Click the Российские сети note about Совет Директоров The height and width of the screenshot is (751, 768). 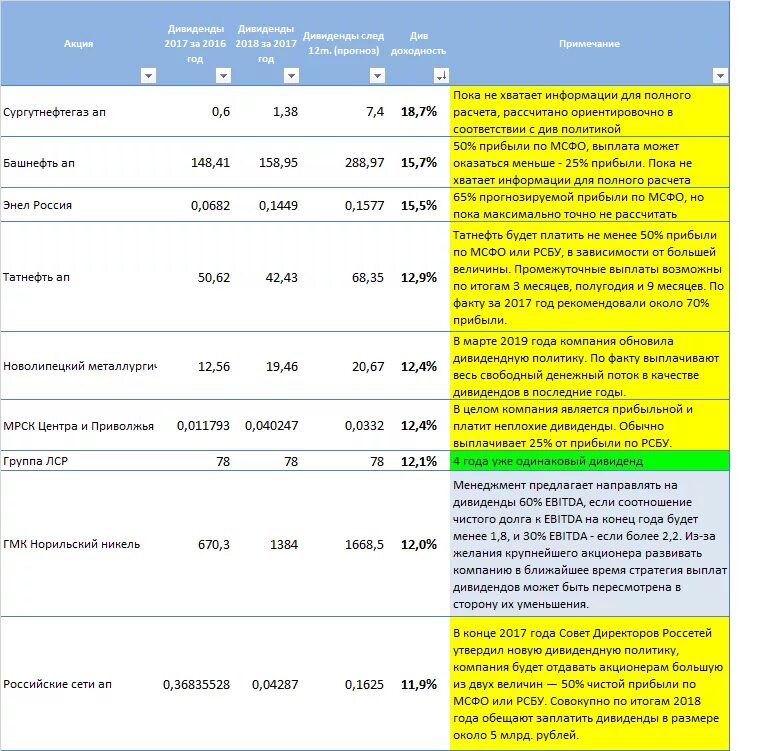[590, 684]
